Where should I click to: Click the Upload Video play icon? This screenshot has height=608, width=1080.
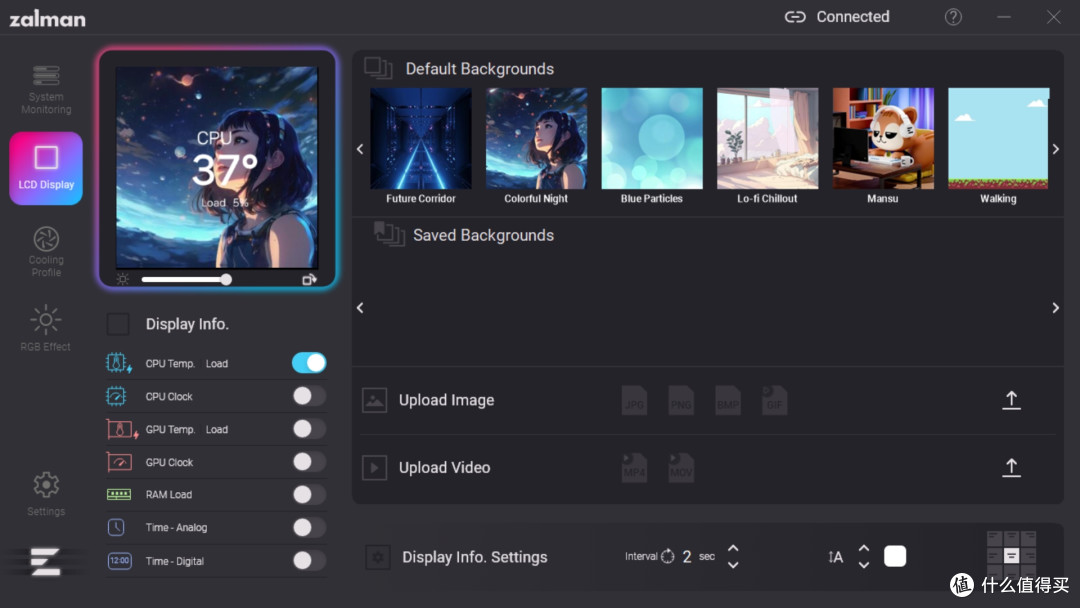tap(374, 468)
